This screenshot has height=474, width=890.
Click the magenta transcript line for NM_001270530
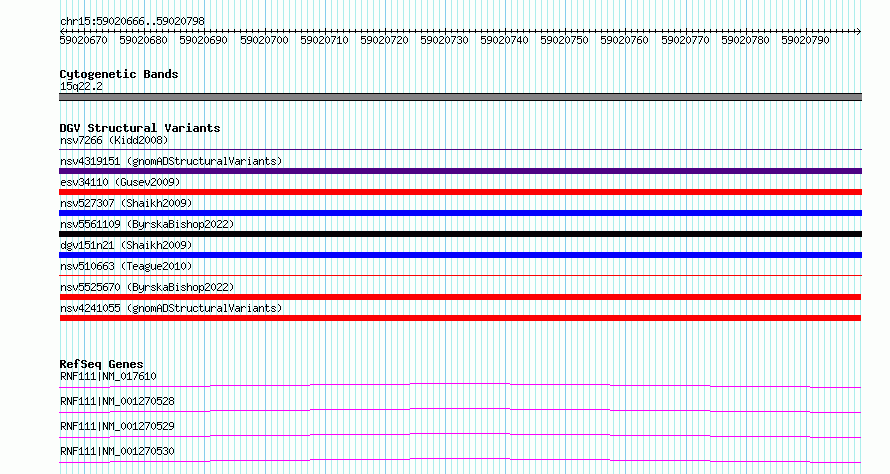(460, 461)
